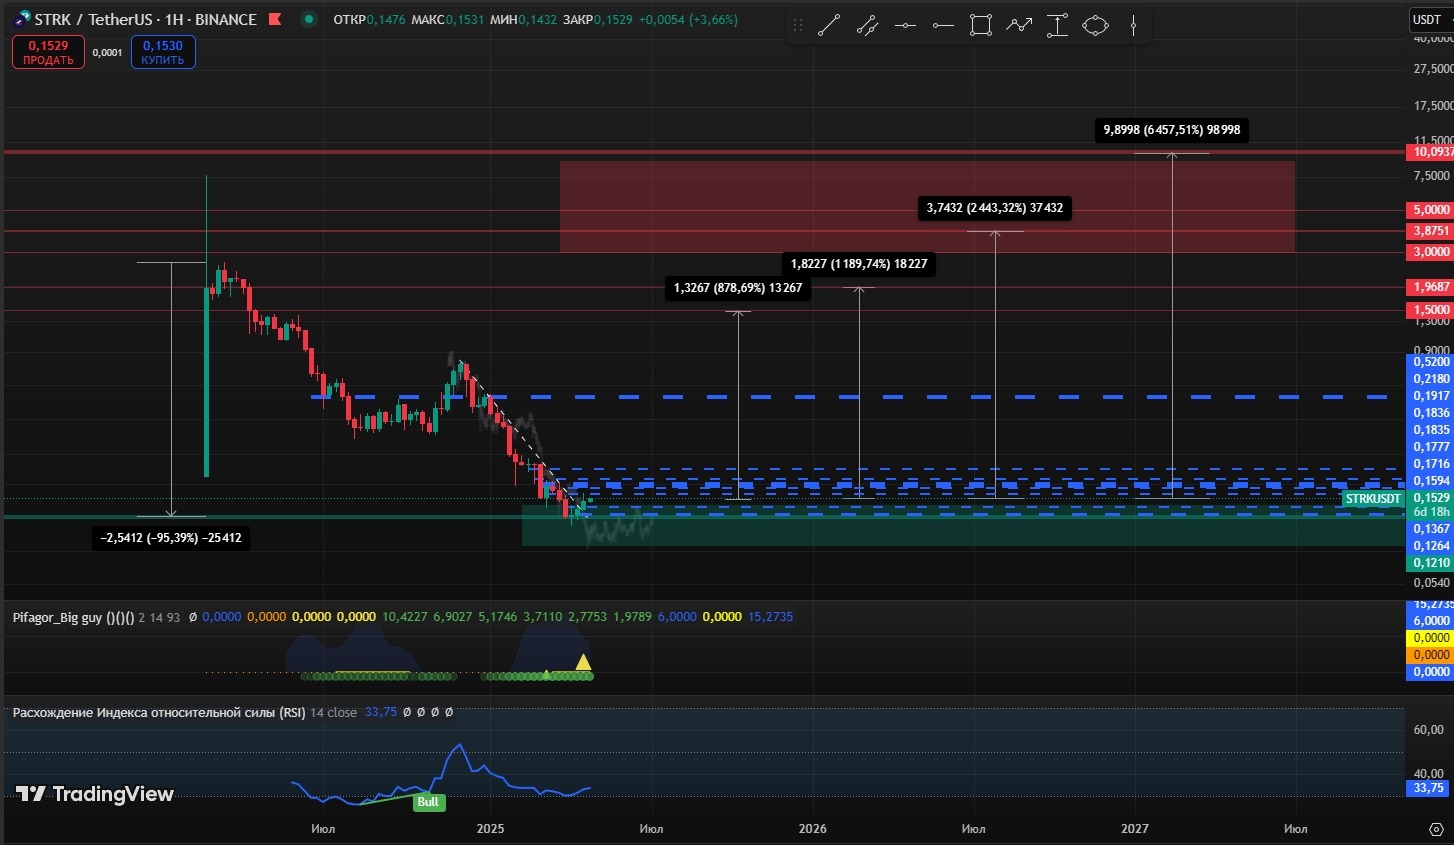Select the price range measure tool
The height and width of the screenshot is (845, 1454).
click(x=1057, y=26)
